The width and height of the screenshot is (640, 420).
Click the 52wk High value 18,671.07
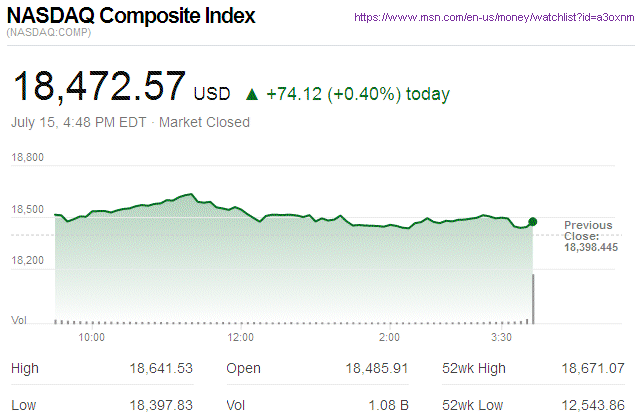click(593, 369)
